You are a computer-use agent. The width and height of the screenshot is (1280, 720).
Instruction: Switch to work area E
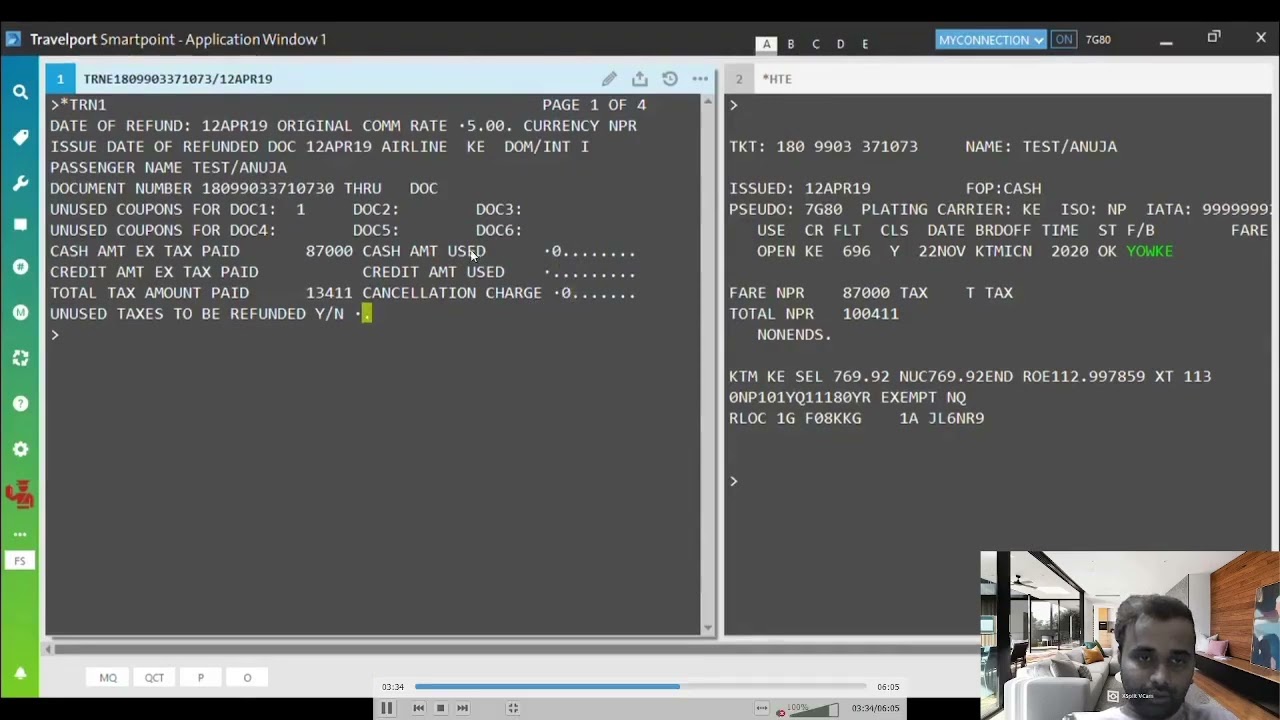click(x=865, y=44)
